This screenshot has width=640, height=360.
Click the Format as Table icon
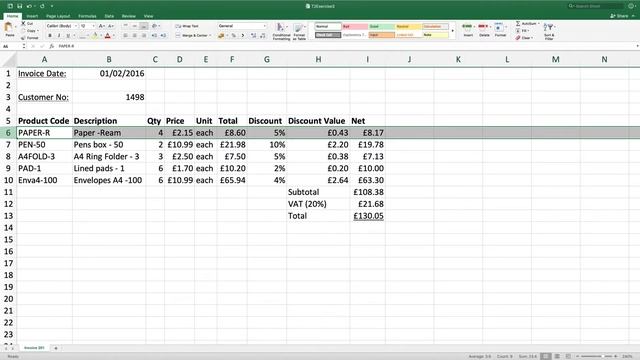click(299, 28)
